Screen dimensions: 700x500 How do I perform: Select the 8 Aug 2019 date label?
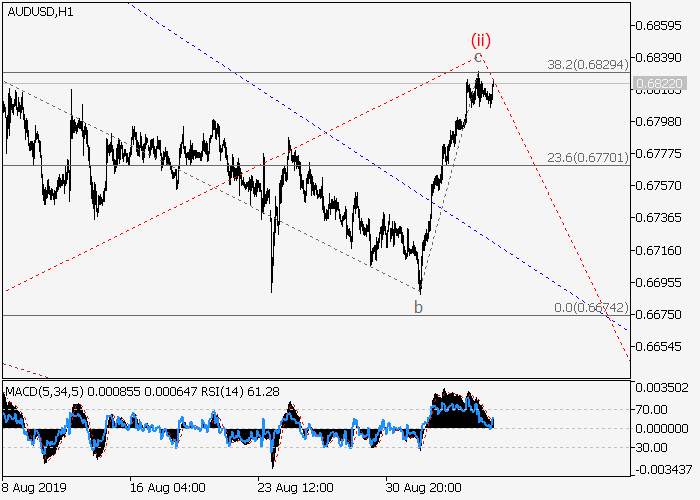coord(34,488)
